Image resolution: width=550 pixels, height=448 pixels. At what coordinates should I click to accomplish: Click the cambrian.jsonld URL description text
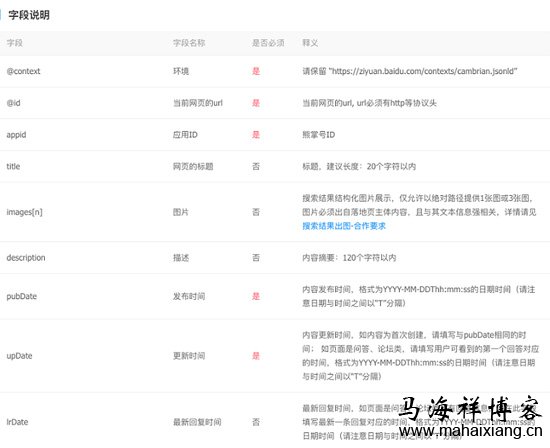pos(410,71)
